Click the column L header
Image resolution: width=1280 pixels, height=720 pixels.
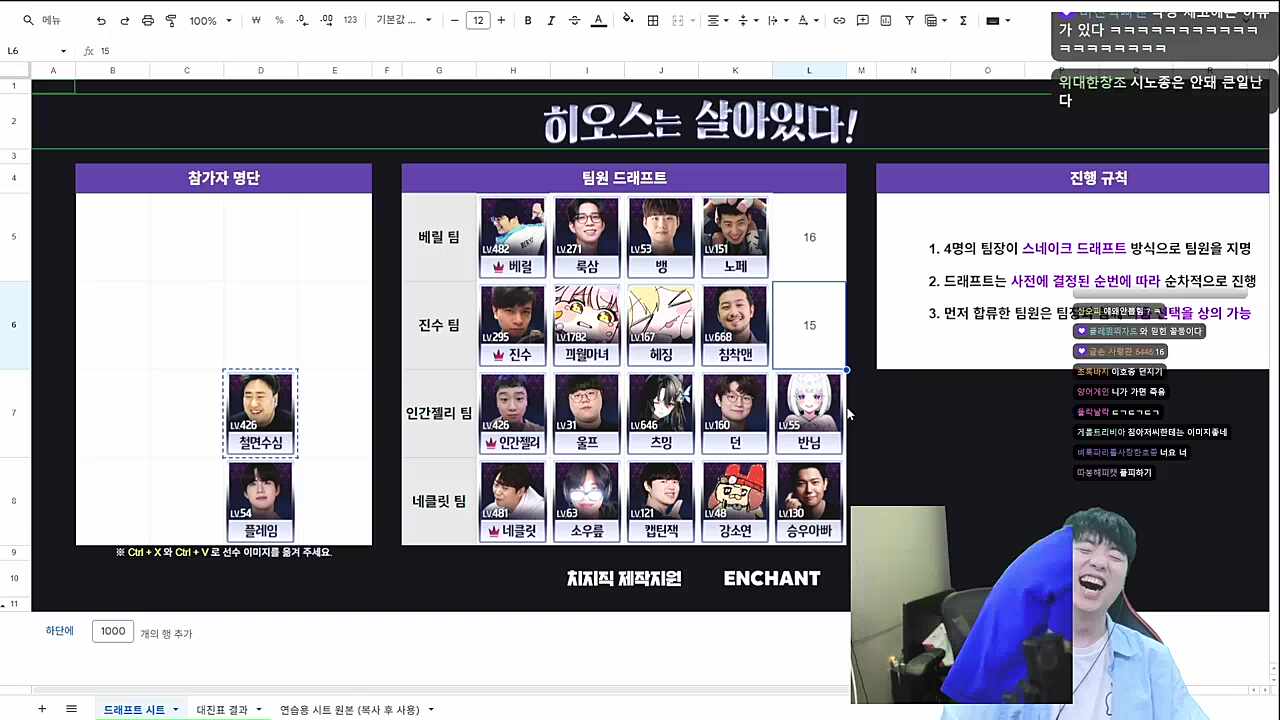click(809, 70)
